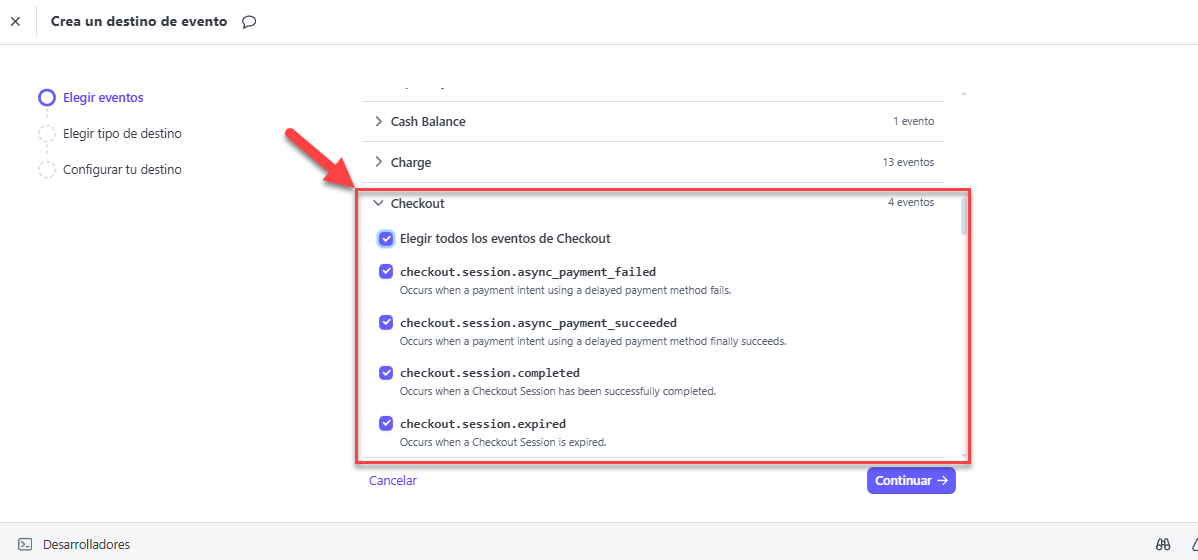Click the Cancelar link
This screenshot has height=560, width=1198.
393,481
